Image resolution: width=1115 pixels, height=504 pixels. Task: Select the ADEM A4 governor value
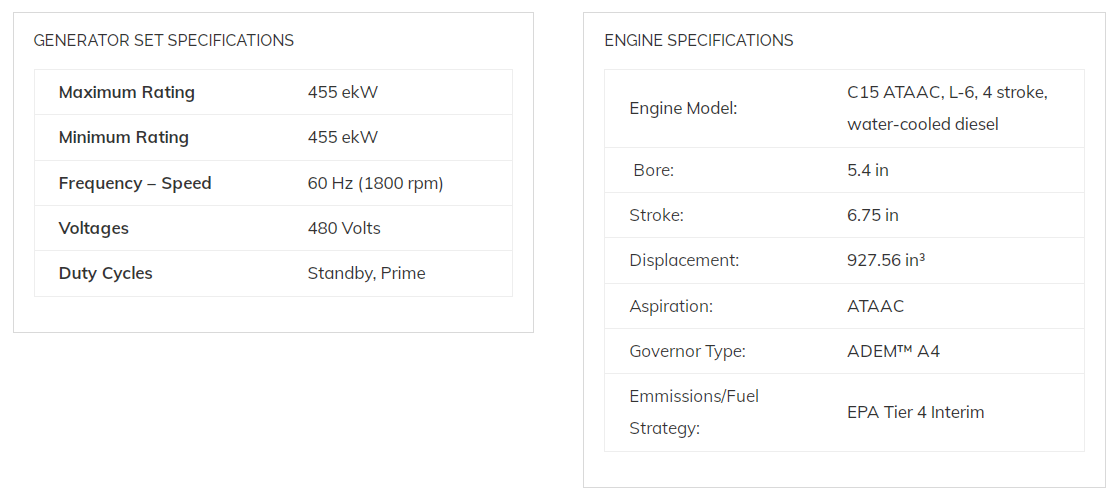tap(893, 351)
